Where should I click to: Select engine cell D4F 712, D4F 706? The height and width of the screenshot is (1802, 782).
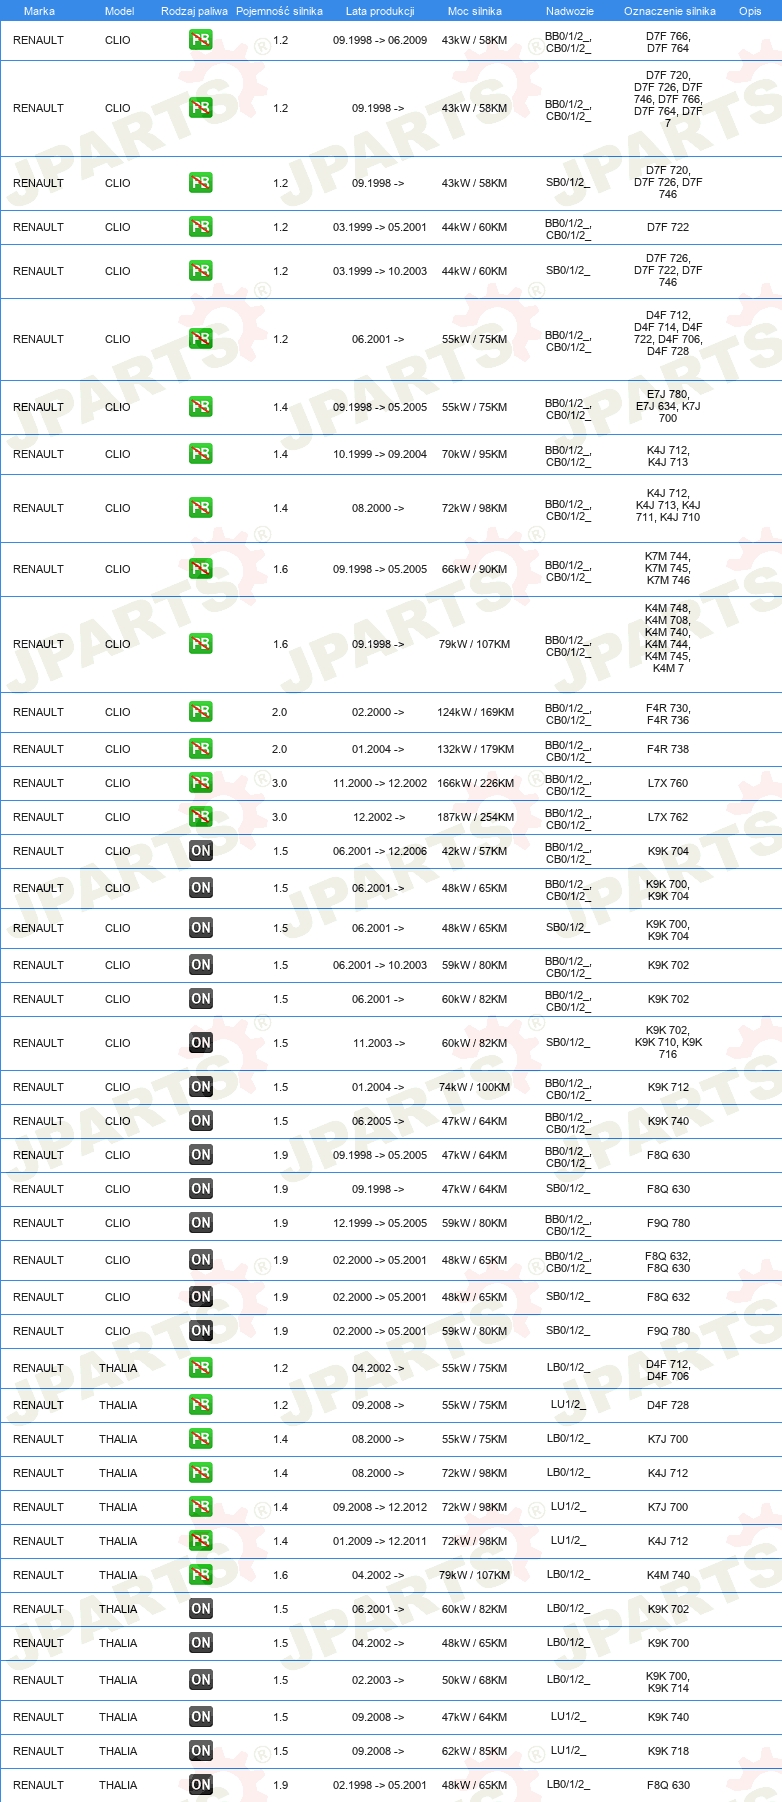click(668, 1370)
